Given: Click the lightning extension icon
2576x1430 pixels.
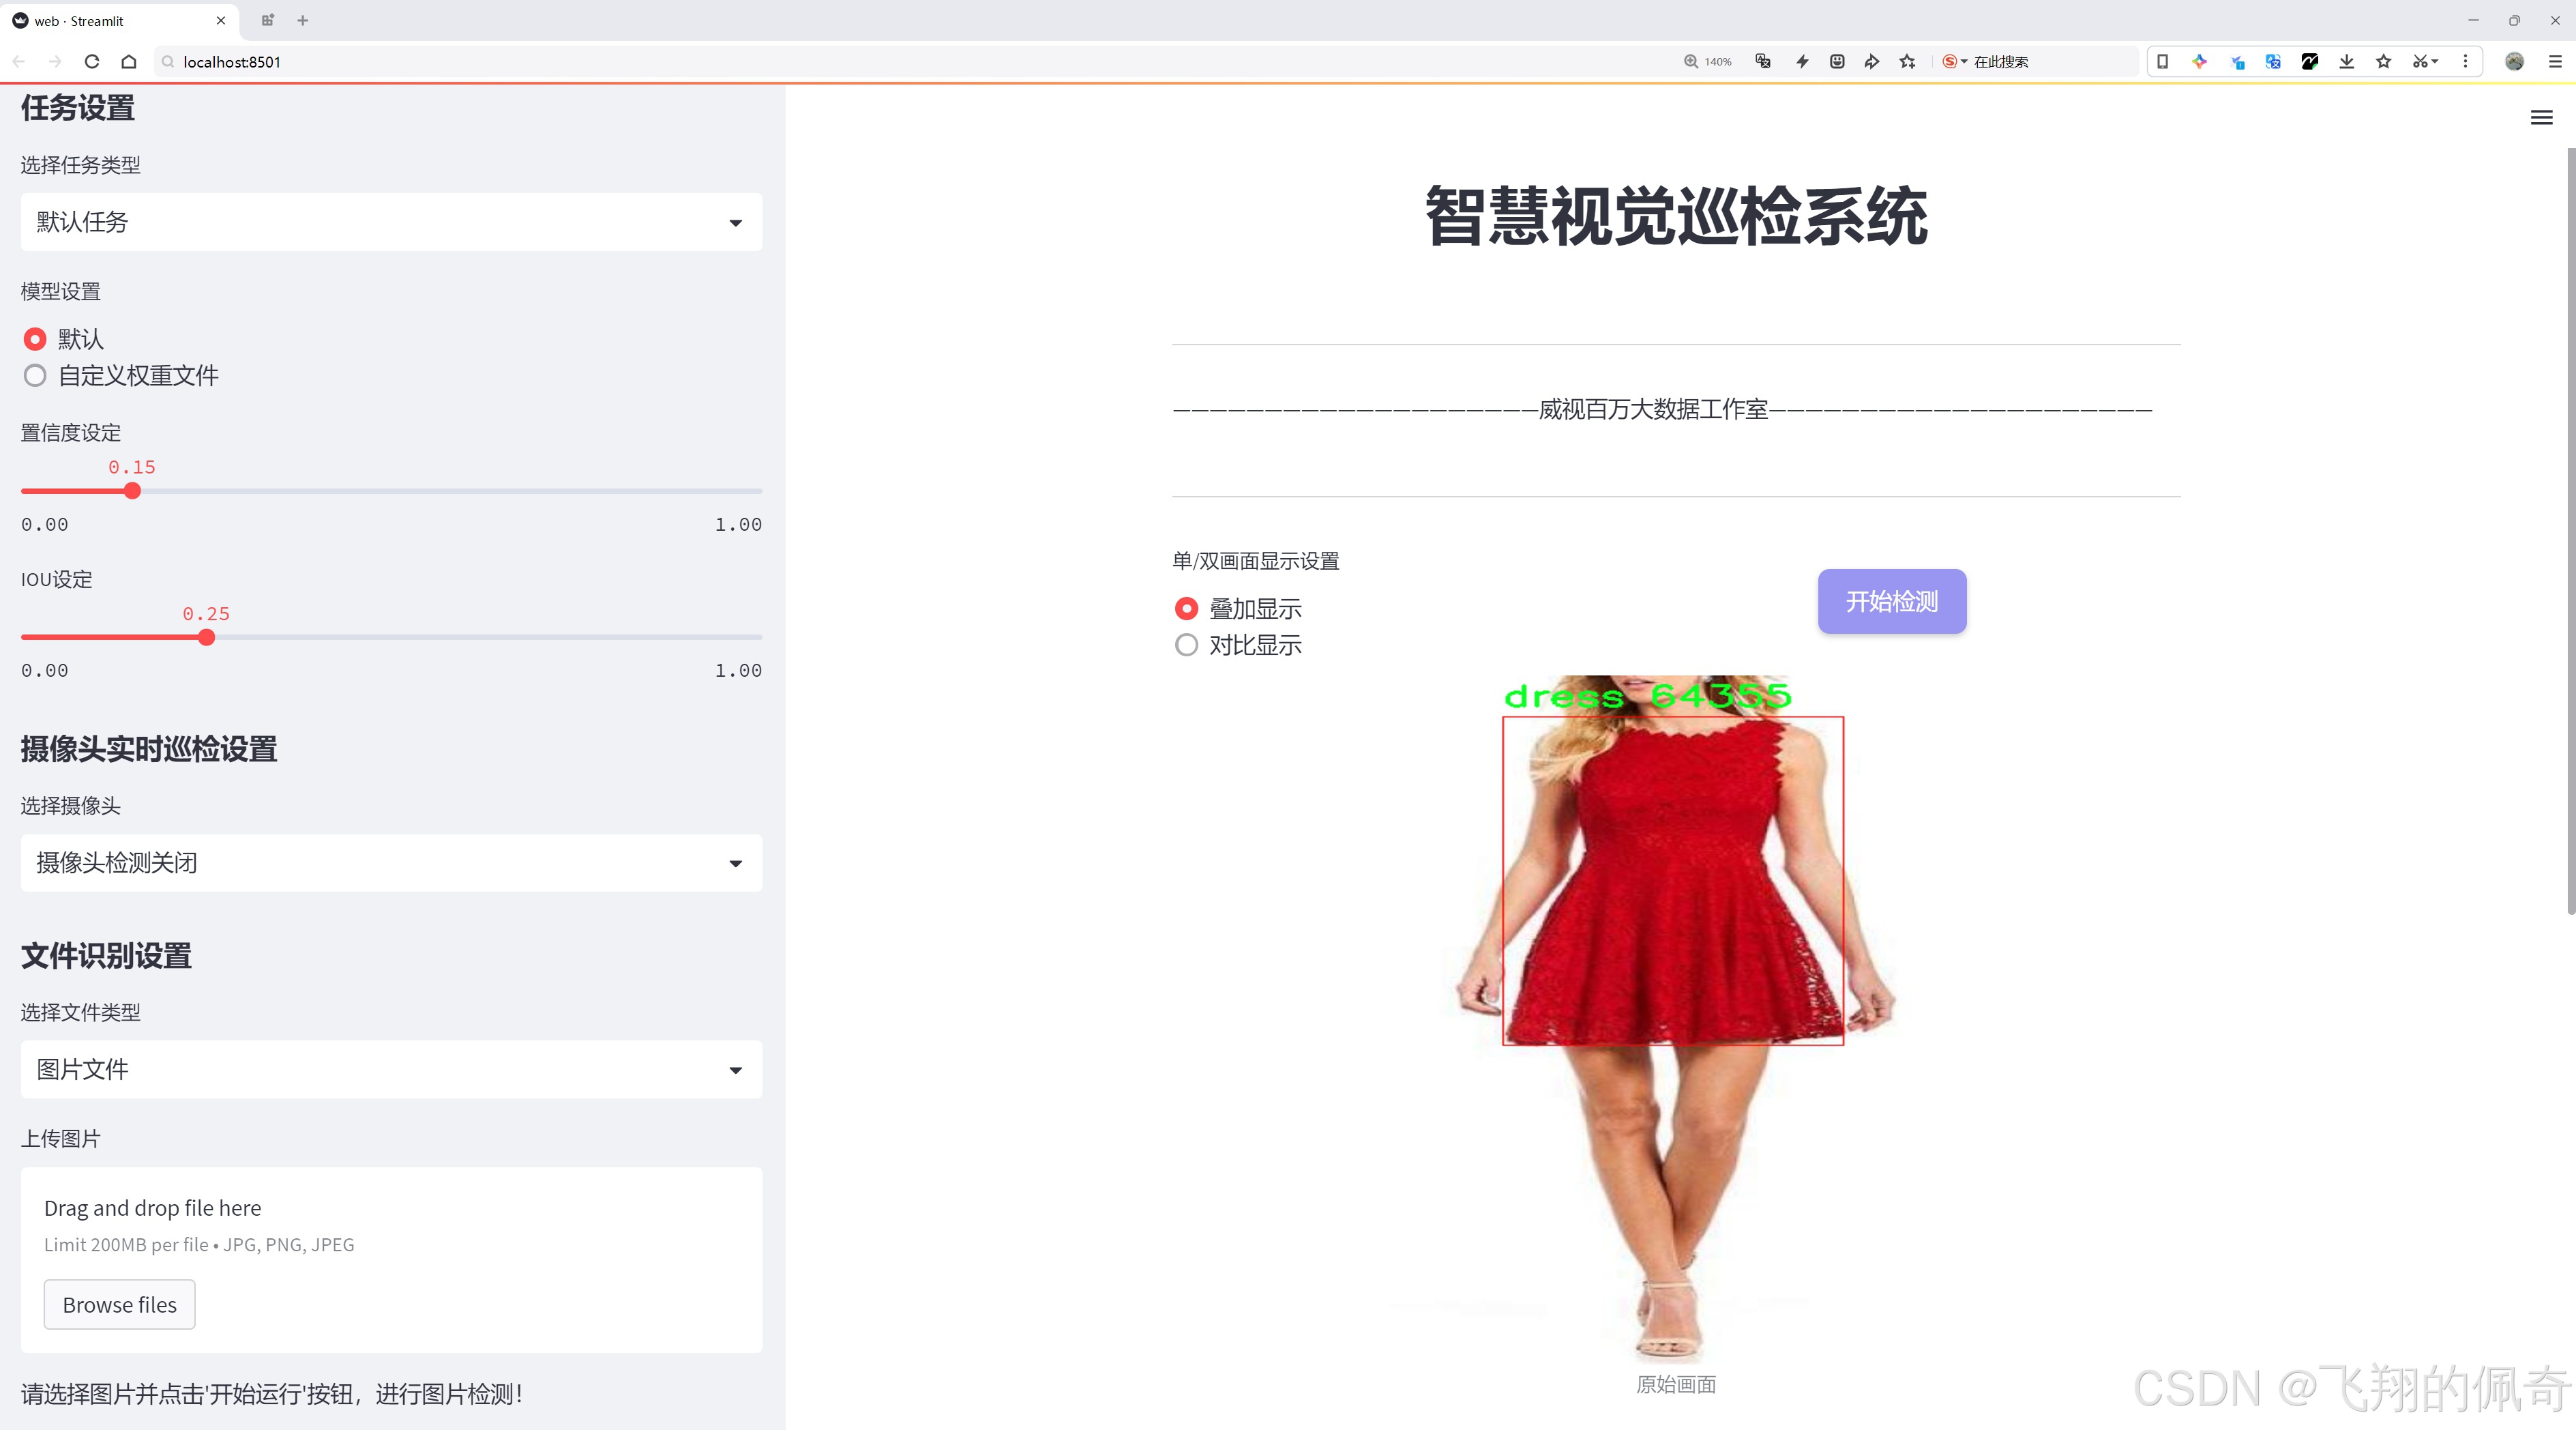Looking at the screenshot, I should (x=1802, y=61).
